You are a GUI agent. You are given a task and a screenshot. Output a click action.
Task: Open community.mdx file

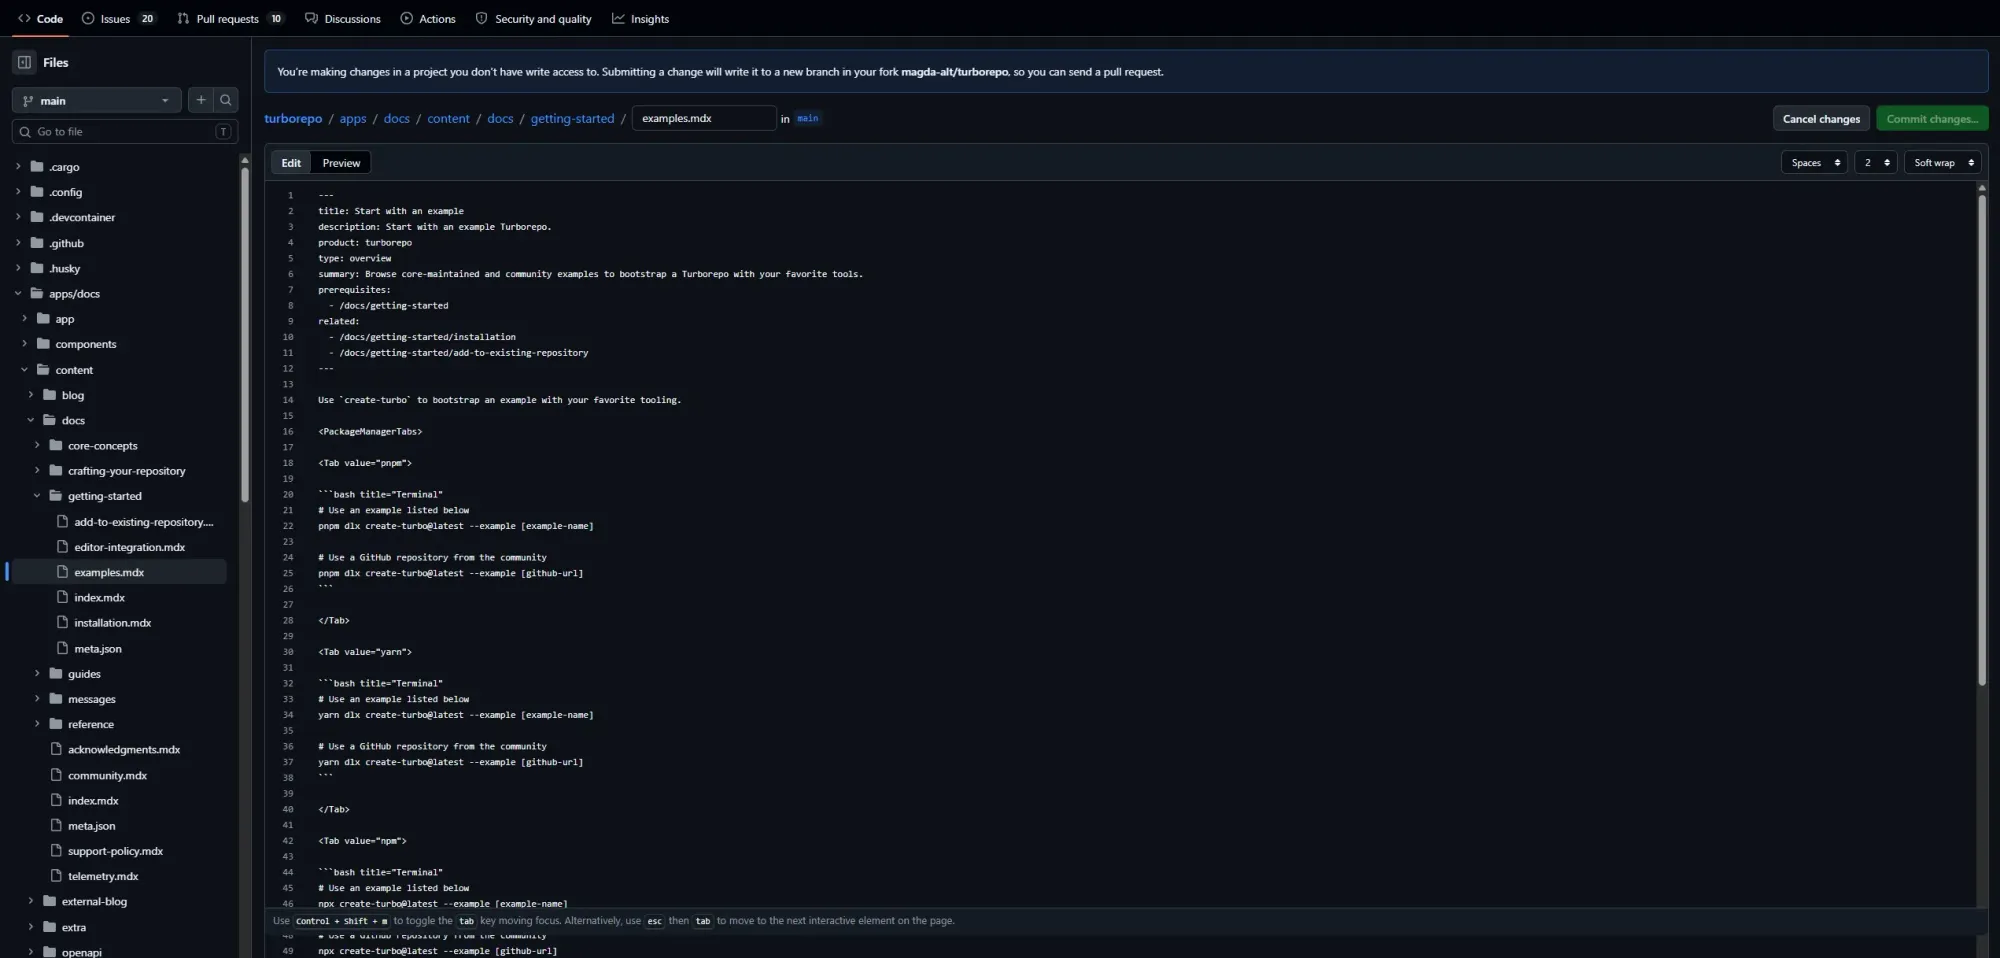[x=107, y=775]
